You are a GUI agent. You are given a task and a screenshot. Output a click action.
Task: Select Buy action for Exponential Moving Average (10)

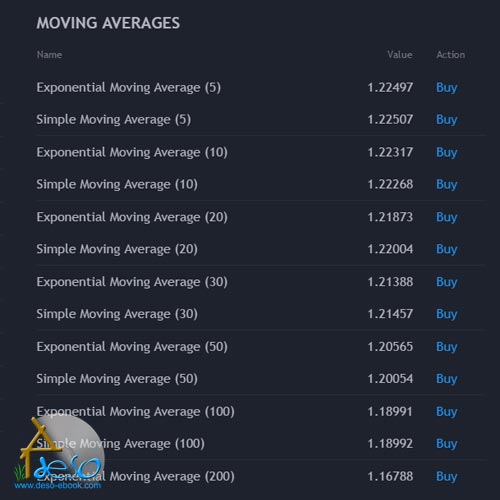[446, 152]
